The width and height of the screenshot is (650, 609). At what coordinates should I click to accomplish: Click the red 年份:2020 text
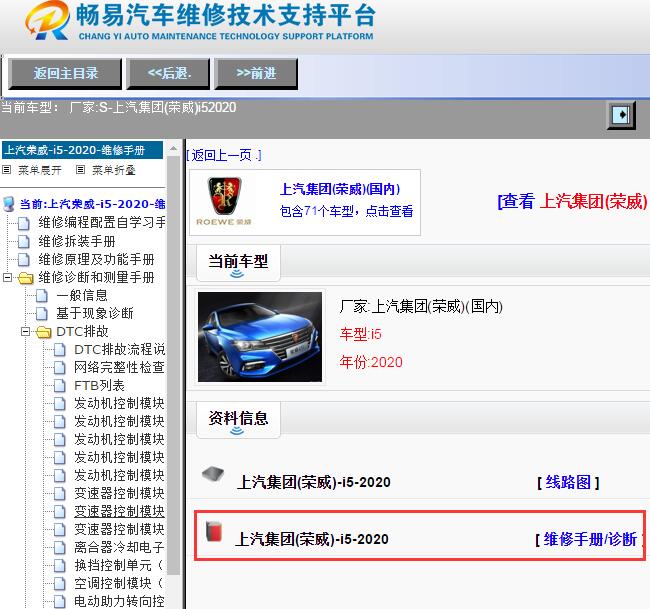click(371, 362)
